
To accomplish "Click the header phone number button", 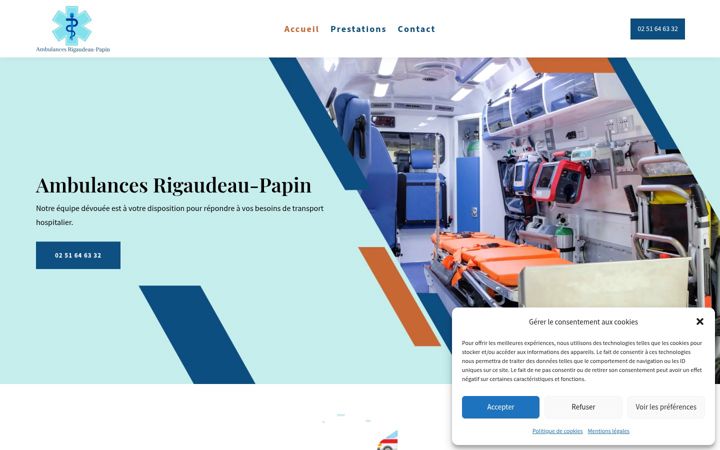I will [x=657, y=29].
